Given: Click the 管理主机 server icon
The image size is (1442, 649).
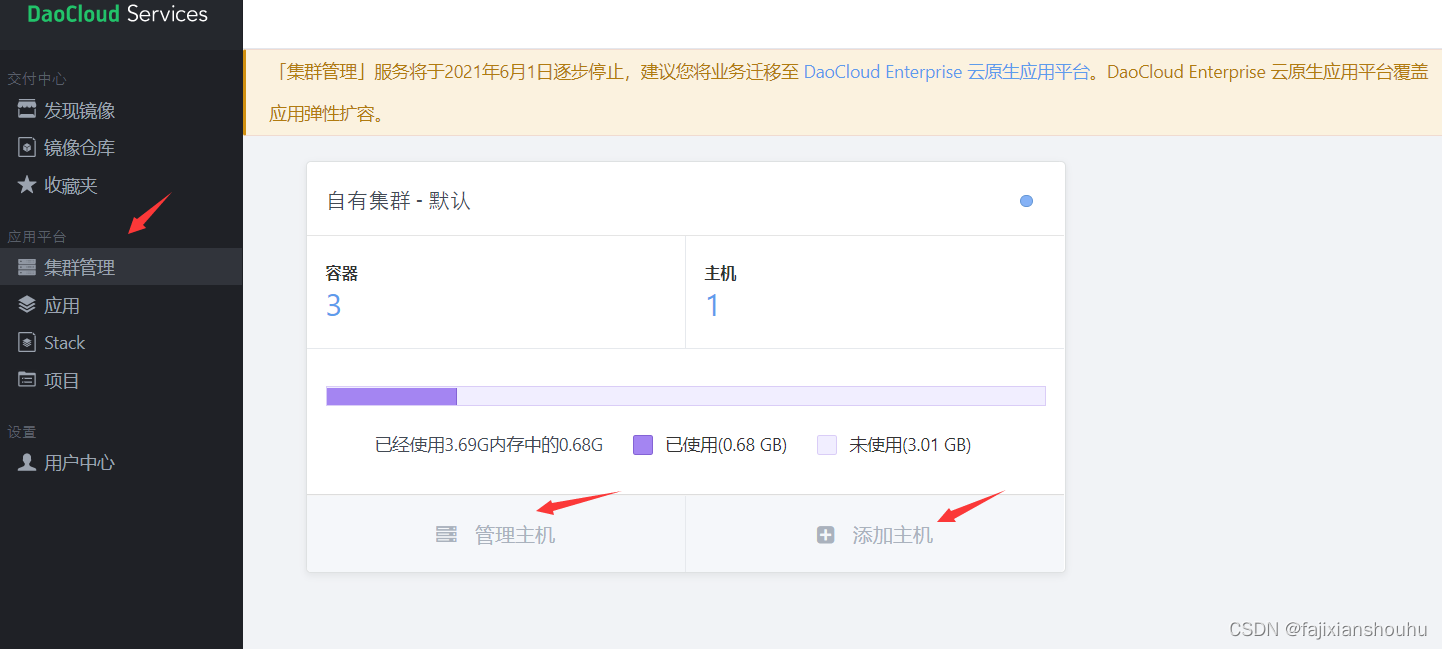Looking at the screenshot, I should pos(446,535).
